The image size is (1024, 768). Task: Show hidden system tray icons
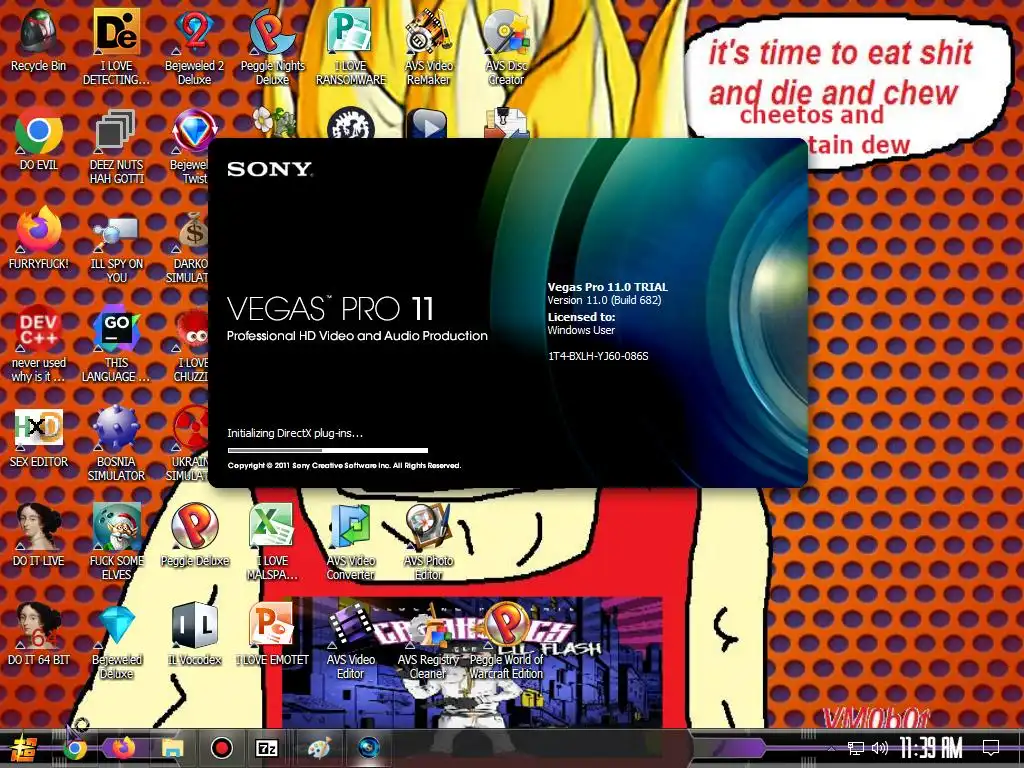point(831,748)
